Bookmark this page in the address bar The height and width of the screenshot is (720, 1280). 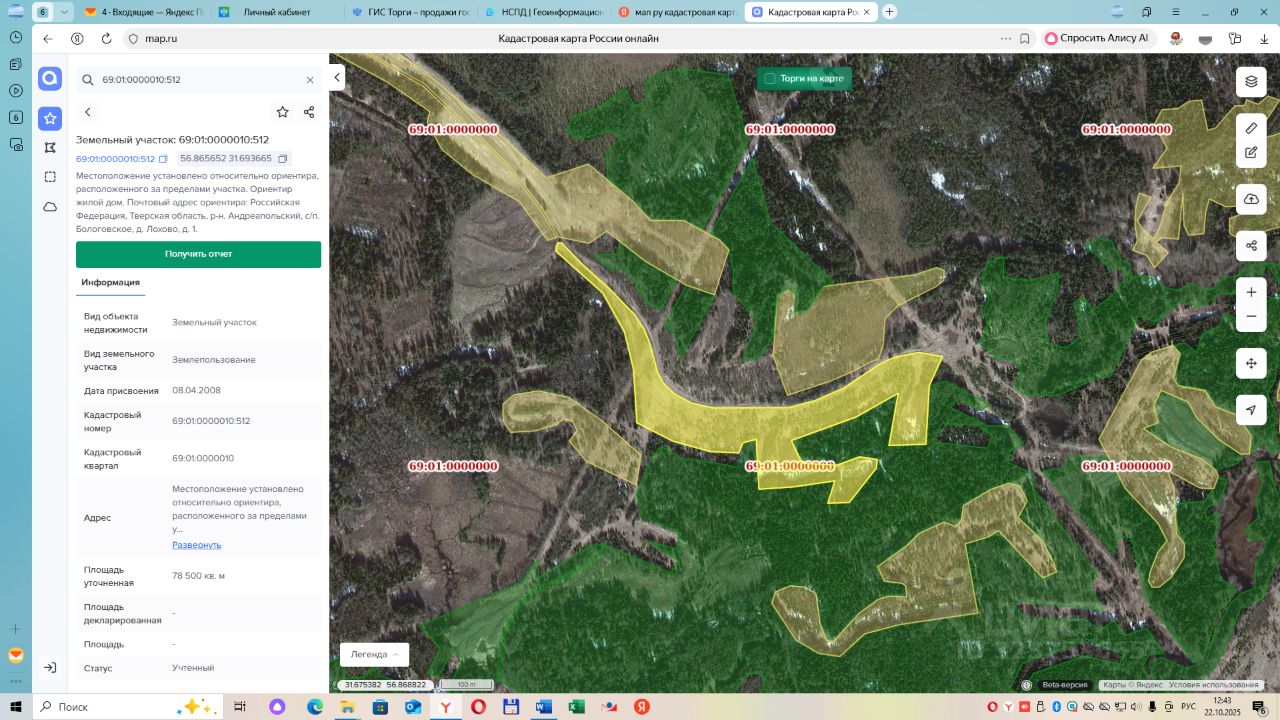pyautogui.click(x=1025, y=38)
